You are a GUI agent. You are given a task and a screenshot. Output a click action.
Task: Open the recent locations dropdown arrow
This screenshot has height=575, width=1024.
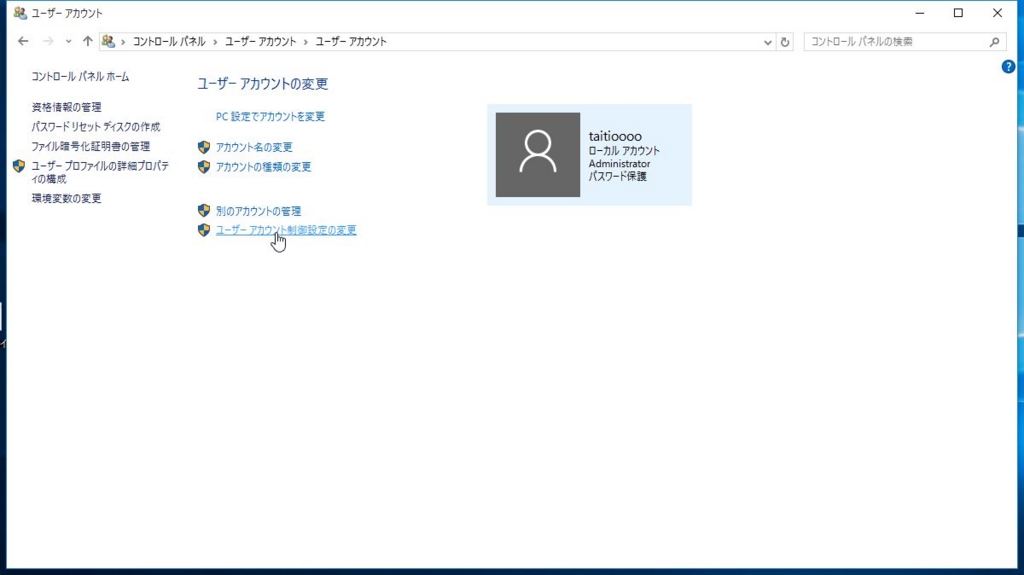[68, 41]
